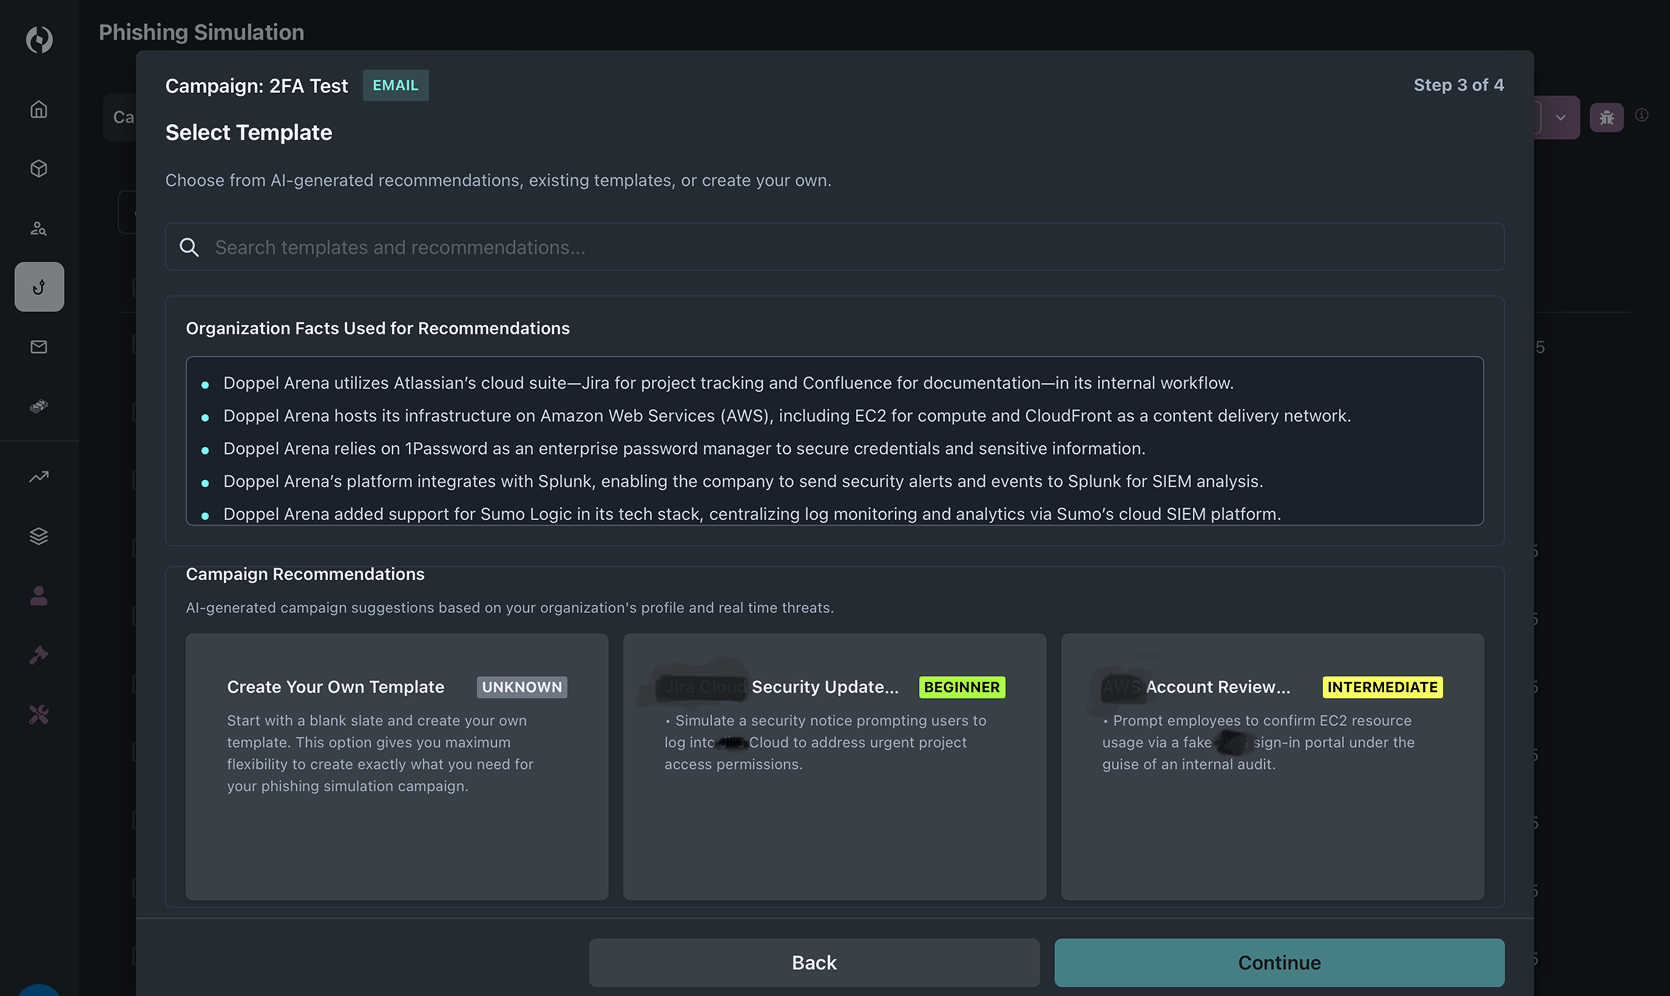This screenshot has height=996, width=1670.
Task: Select the Security Update beginner template card
Action: tap(835, 766)
